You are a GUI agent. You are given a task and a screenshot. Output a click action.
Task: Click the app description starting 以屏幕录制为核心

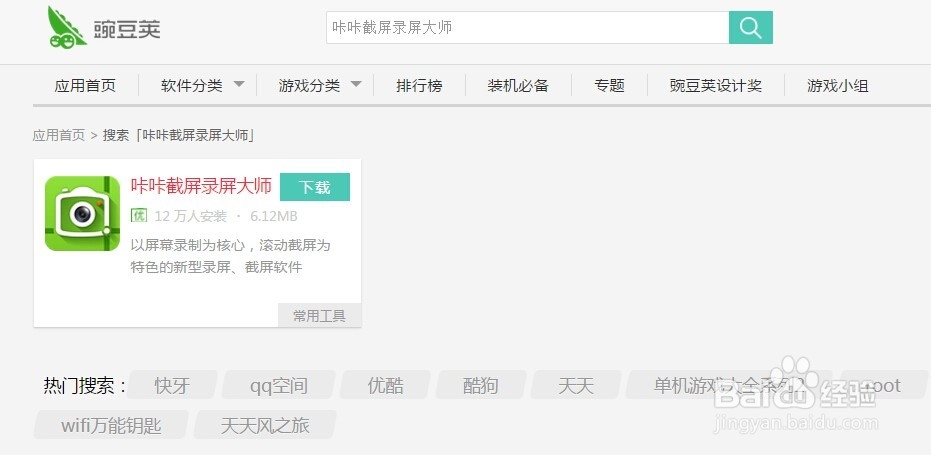point(230,256)
